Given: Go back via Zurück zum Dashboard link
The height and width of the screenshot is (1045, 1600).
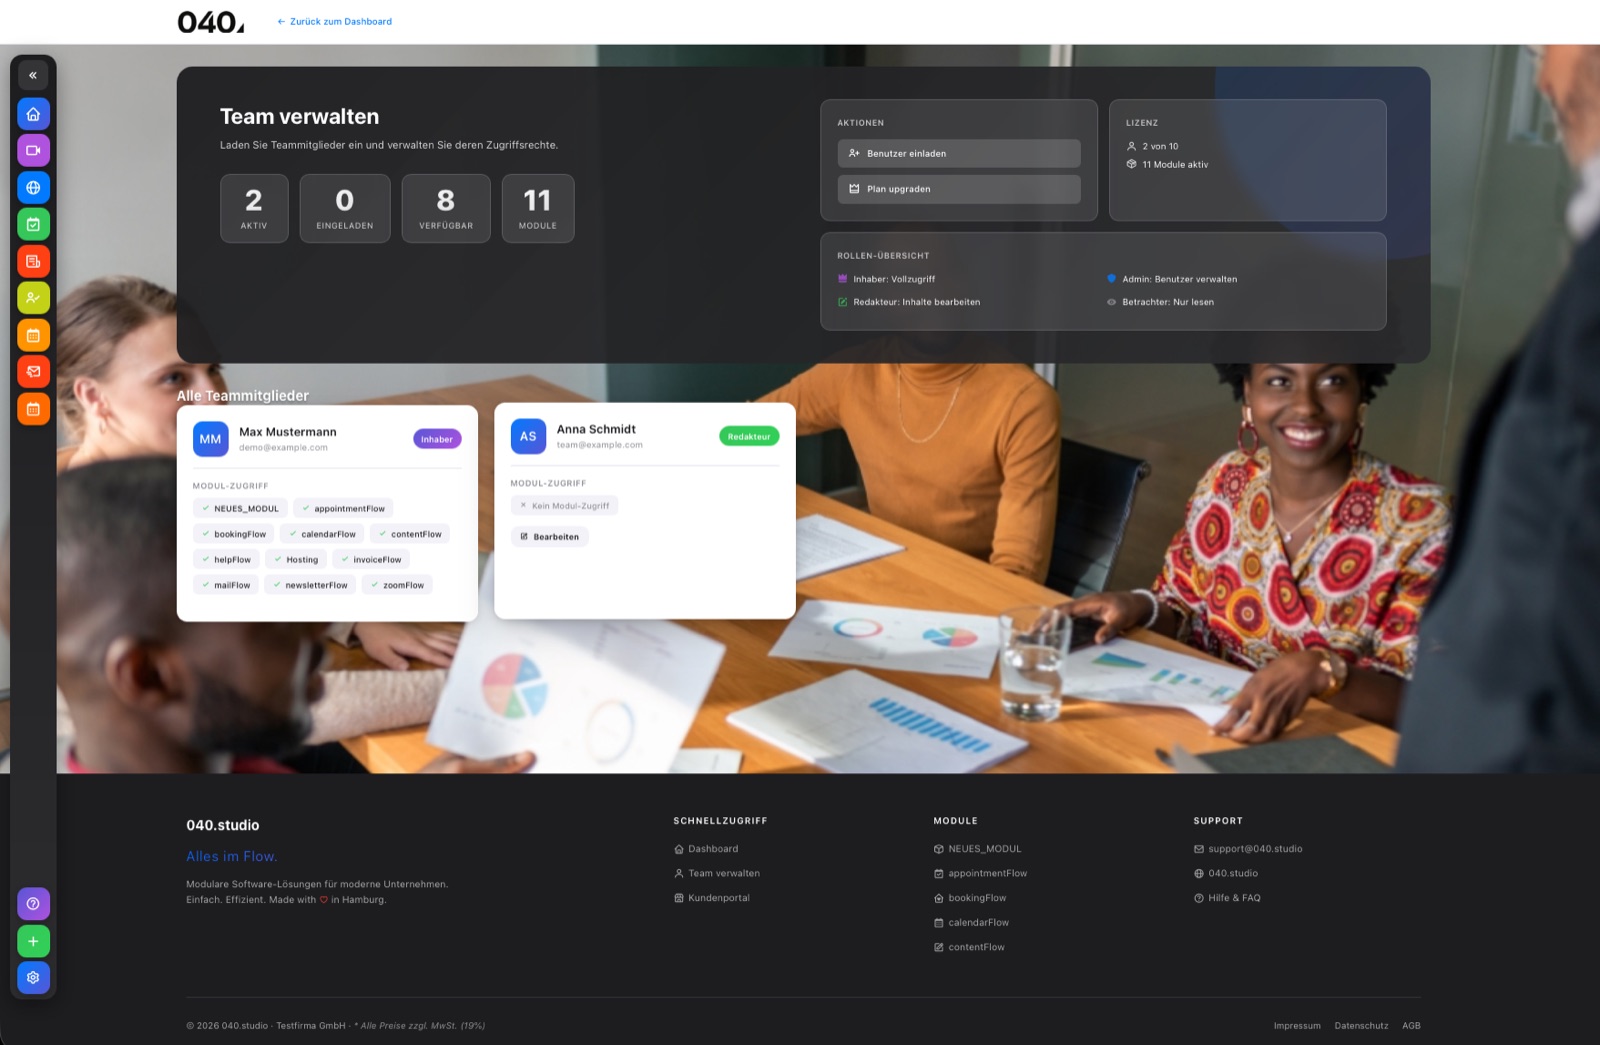Looking at the screenshot, I should tap(335, 21).
